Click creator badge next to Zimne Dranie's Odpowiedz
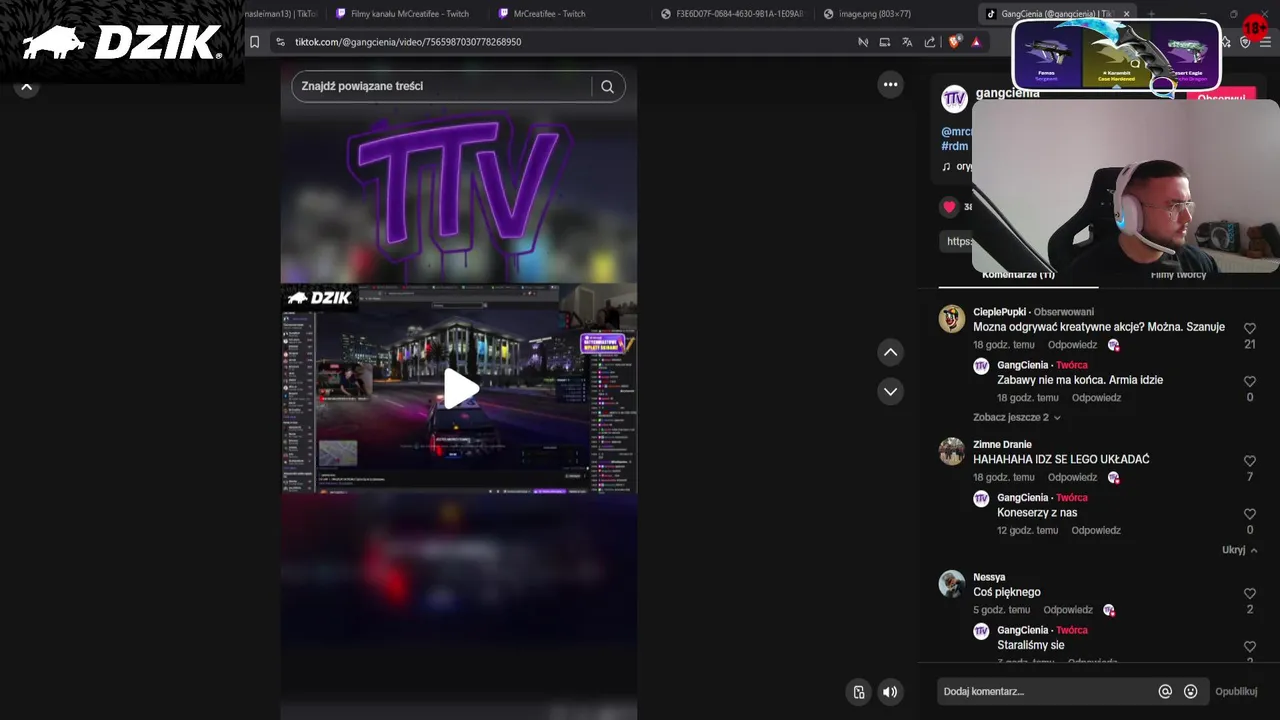Image resolution: width=1280 pixels, height=720 pixels. tap(1113, 478)
